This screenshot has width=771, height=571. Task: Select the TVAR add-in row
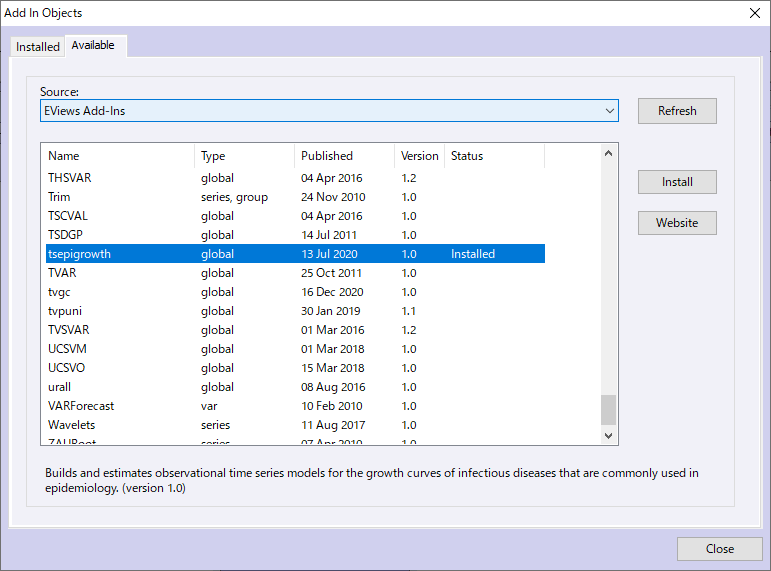295,273
